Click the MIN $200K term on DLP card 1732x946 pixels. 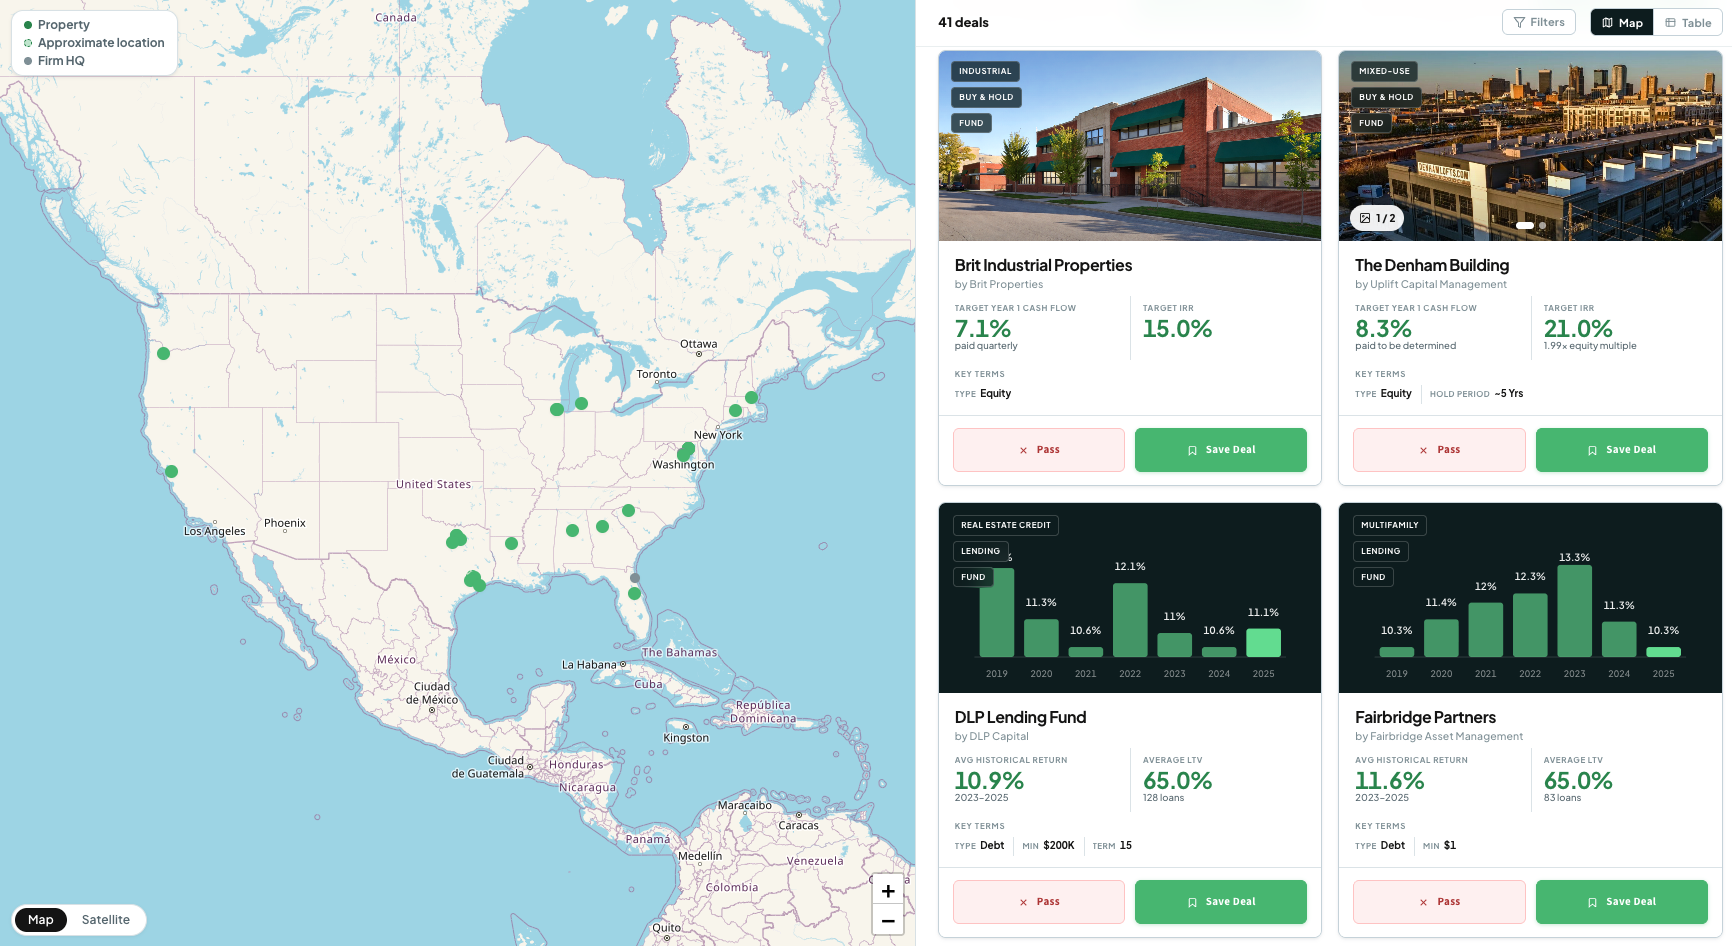click(x=1048, y=846)
